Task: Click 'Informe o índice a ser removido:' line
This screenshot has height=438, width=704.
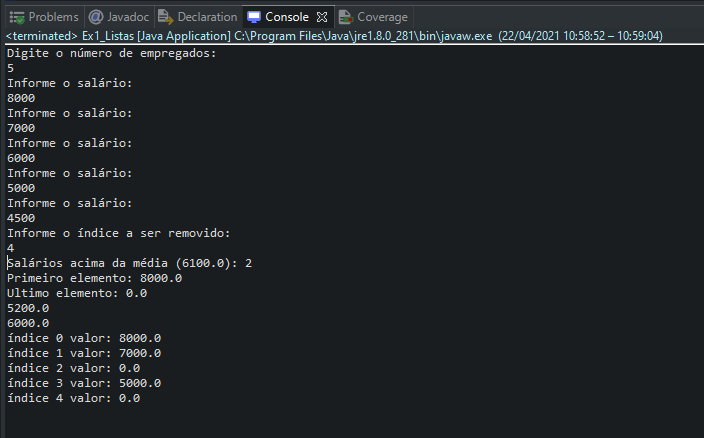Action: click(119, 233)
